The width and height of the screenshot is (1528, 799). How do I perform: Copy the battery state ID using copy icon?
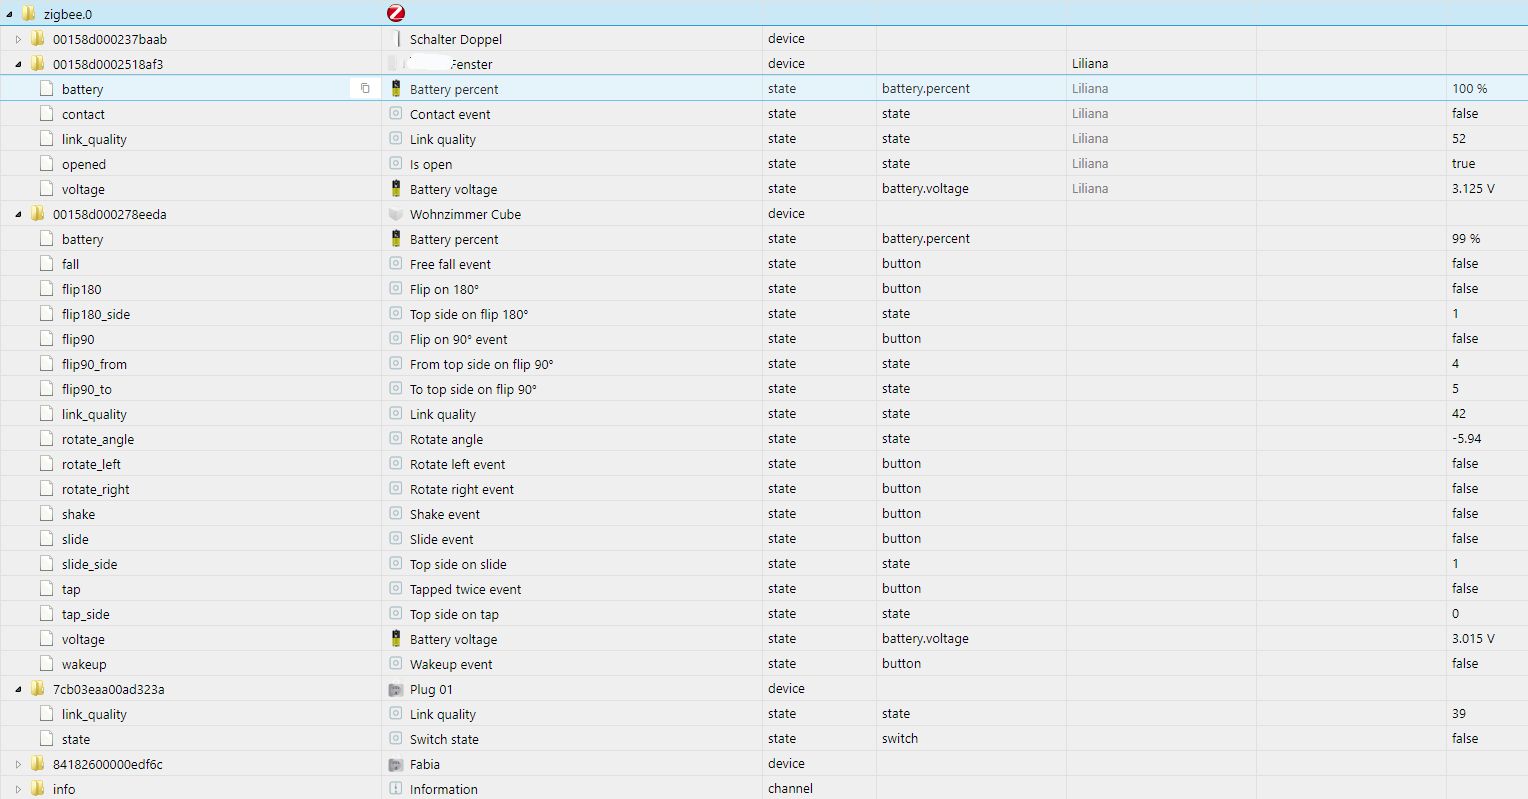coord(365,88)
